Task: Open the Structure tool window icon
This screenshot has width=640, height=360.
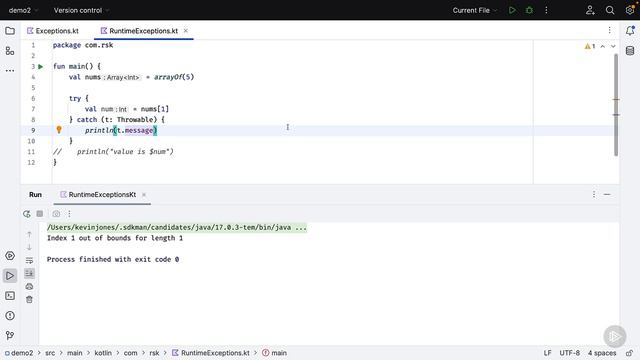Action: (x=10, y=51)
